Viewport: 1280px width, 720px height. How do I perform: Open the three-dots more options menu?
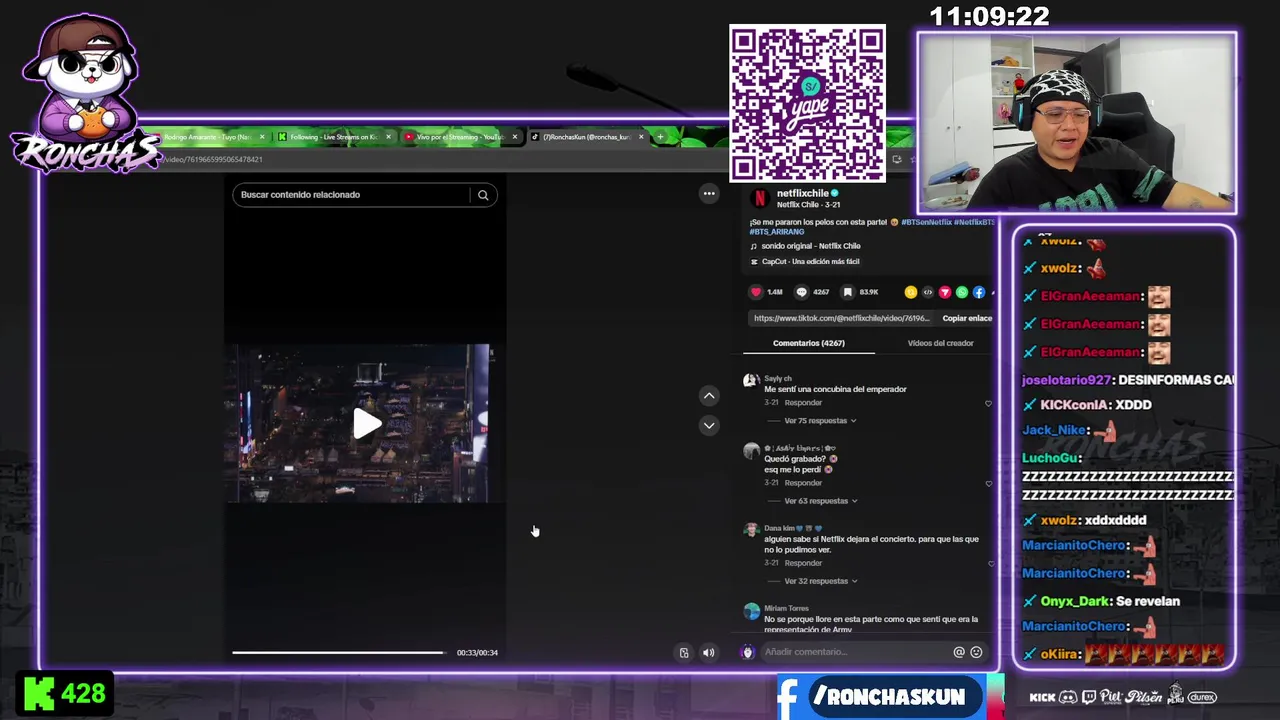click(709, 194)
